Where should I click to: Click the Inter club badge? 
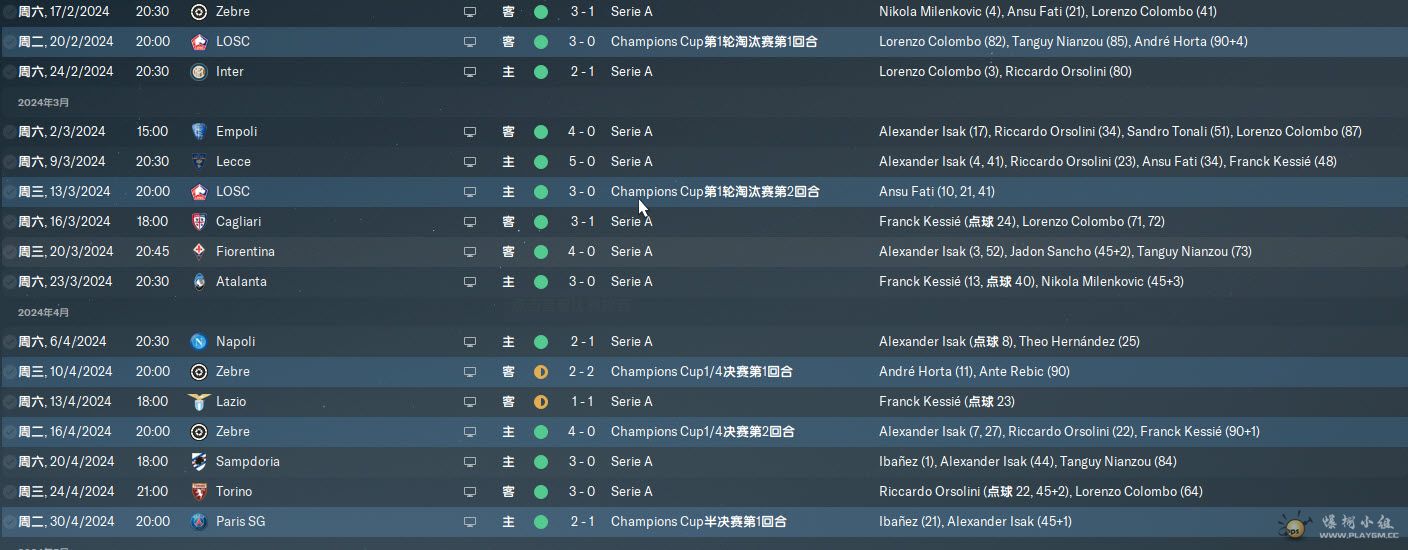coord(198,72)
